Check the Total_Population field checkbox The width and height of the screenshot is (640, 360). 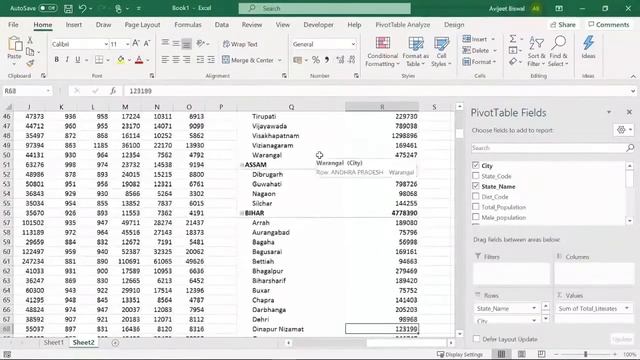[476, 207]
